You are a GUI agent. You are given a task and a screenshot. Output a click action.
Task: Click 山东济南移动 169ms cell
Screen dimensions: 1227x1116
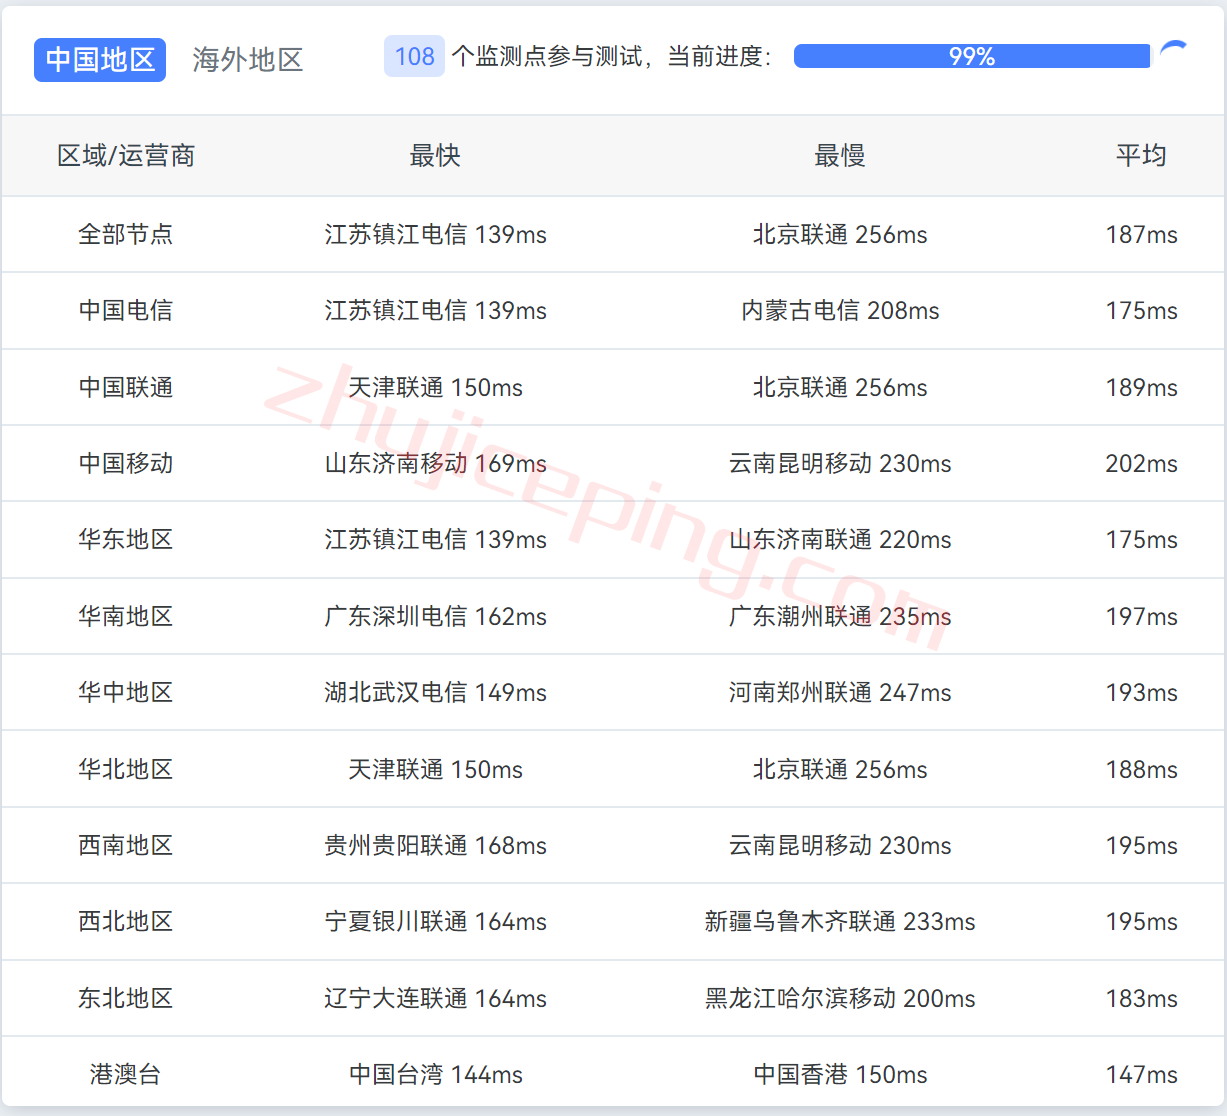click(435, 463)
